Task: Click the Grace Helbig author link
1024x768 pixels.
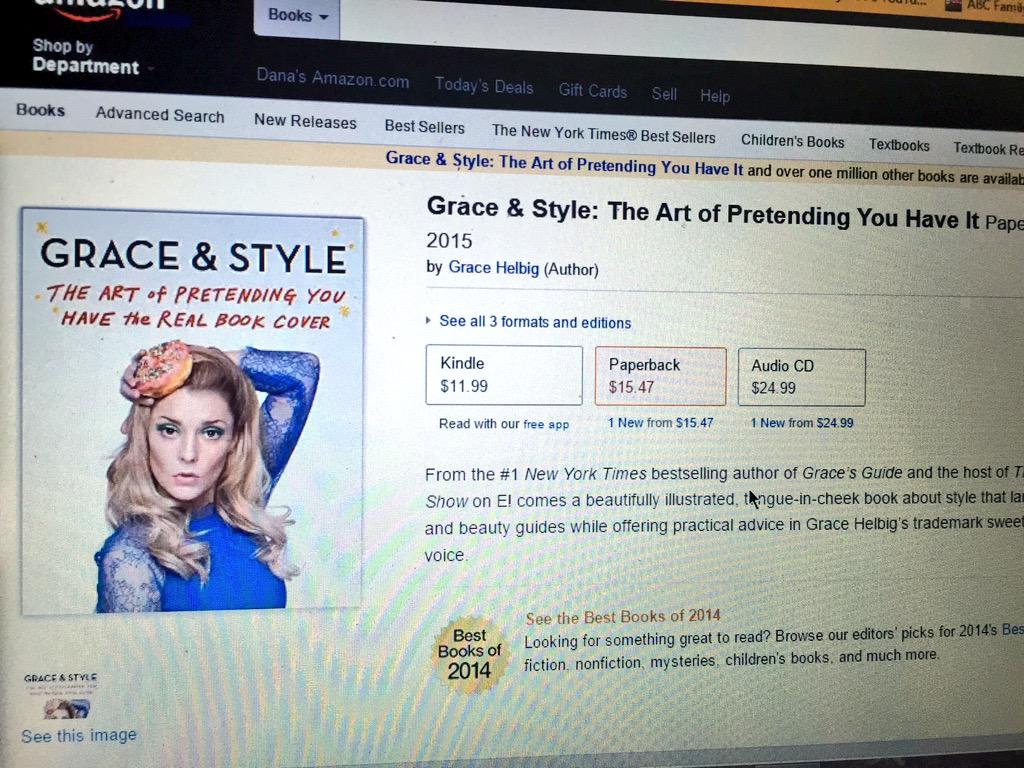Action: click(493, 268)
